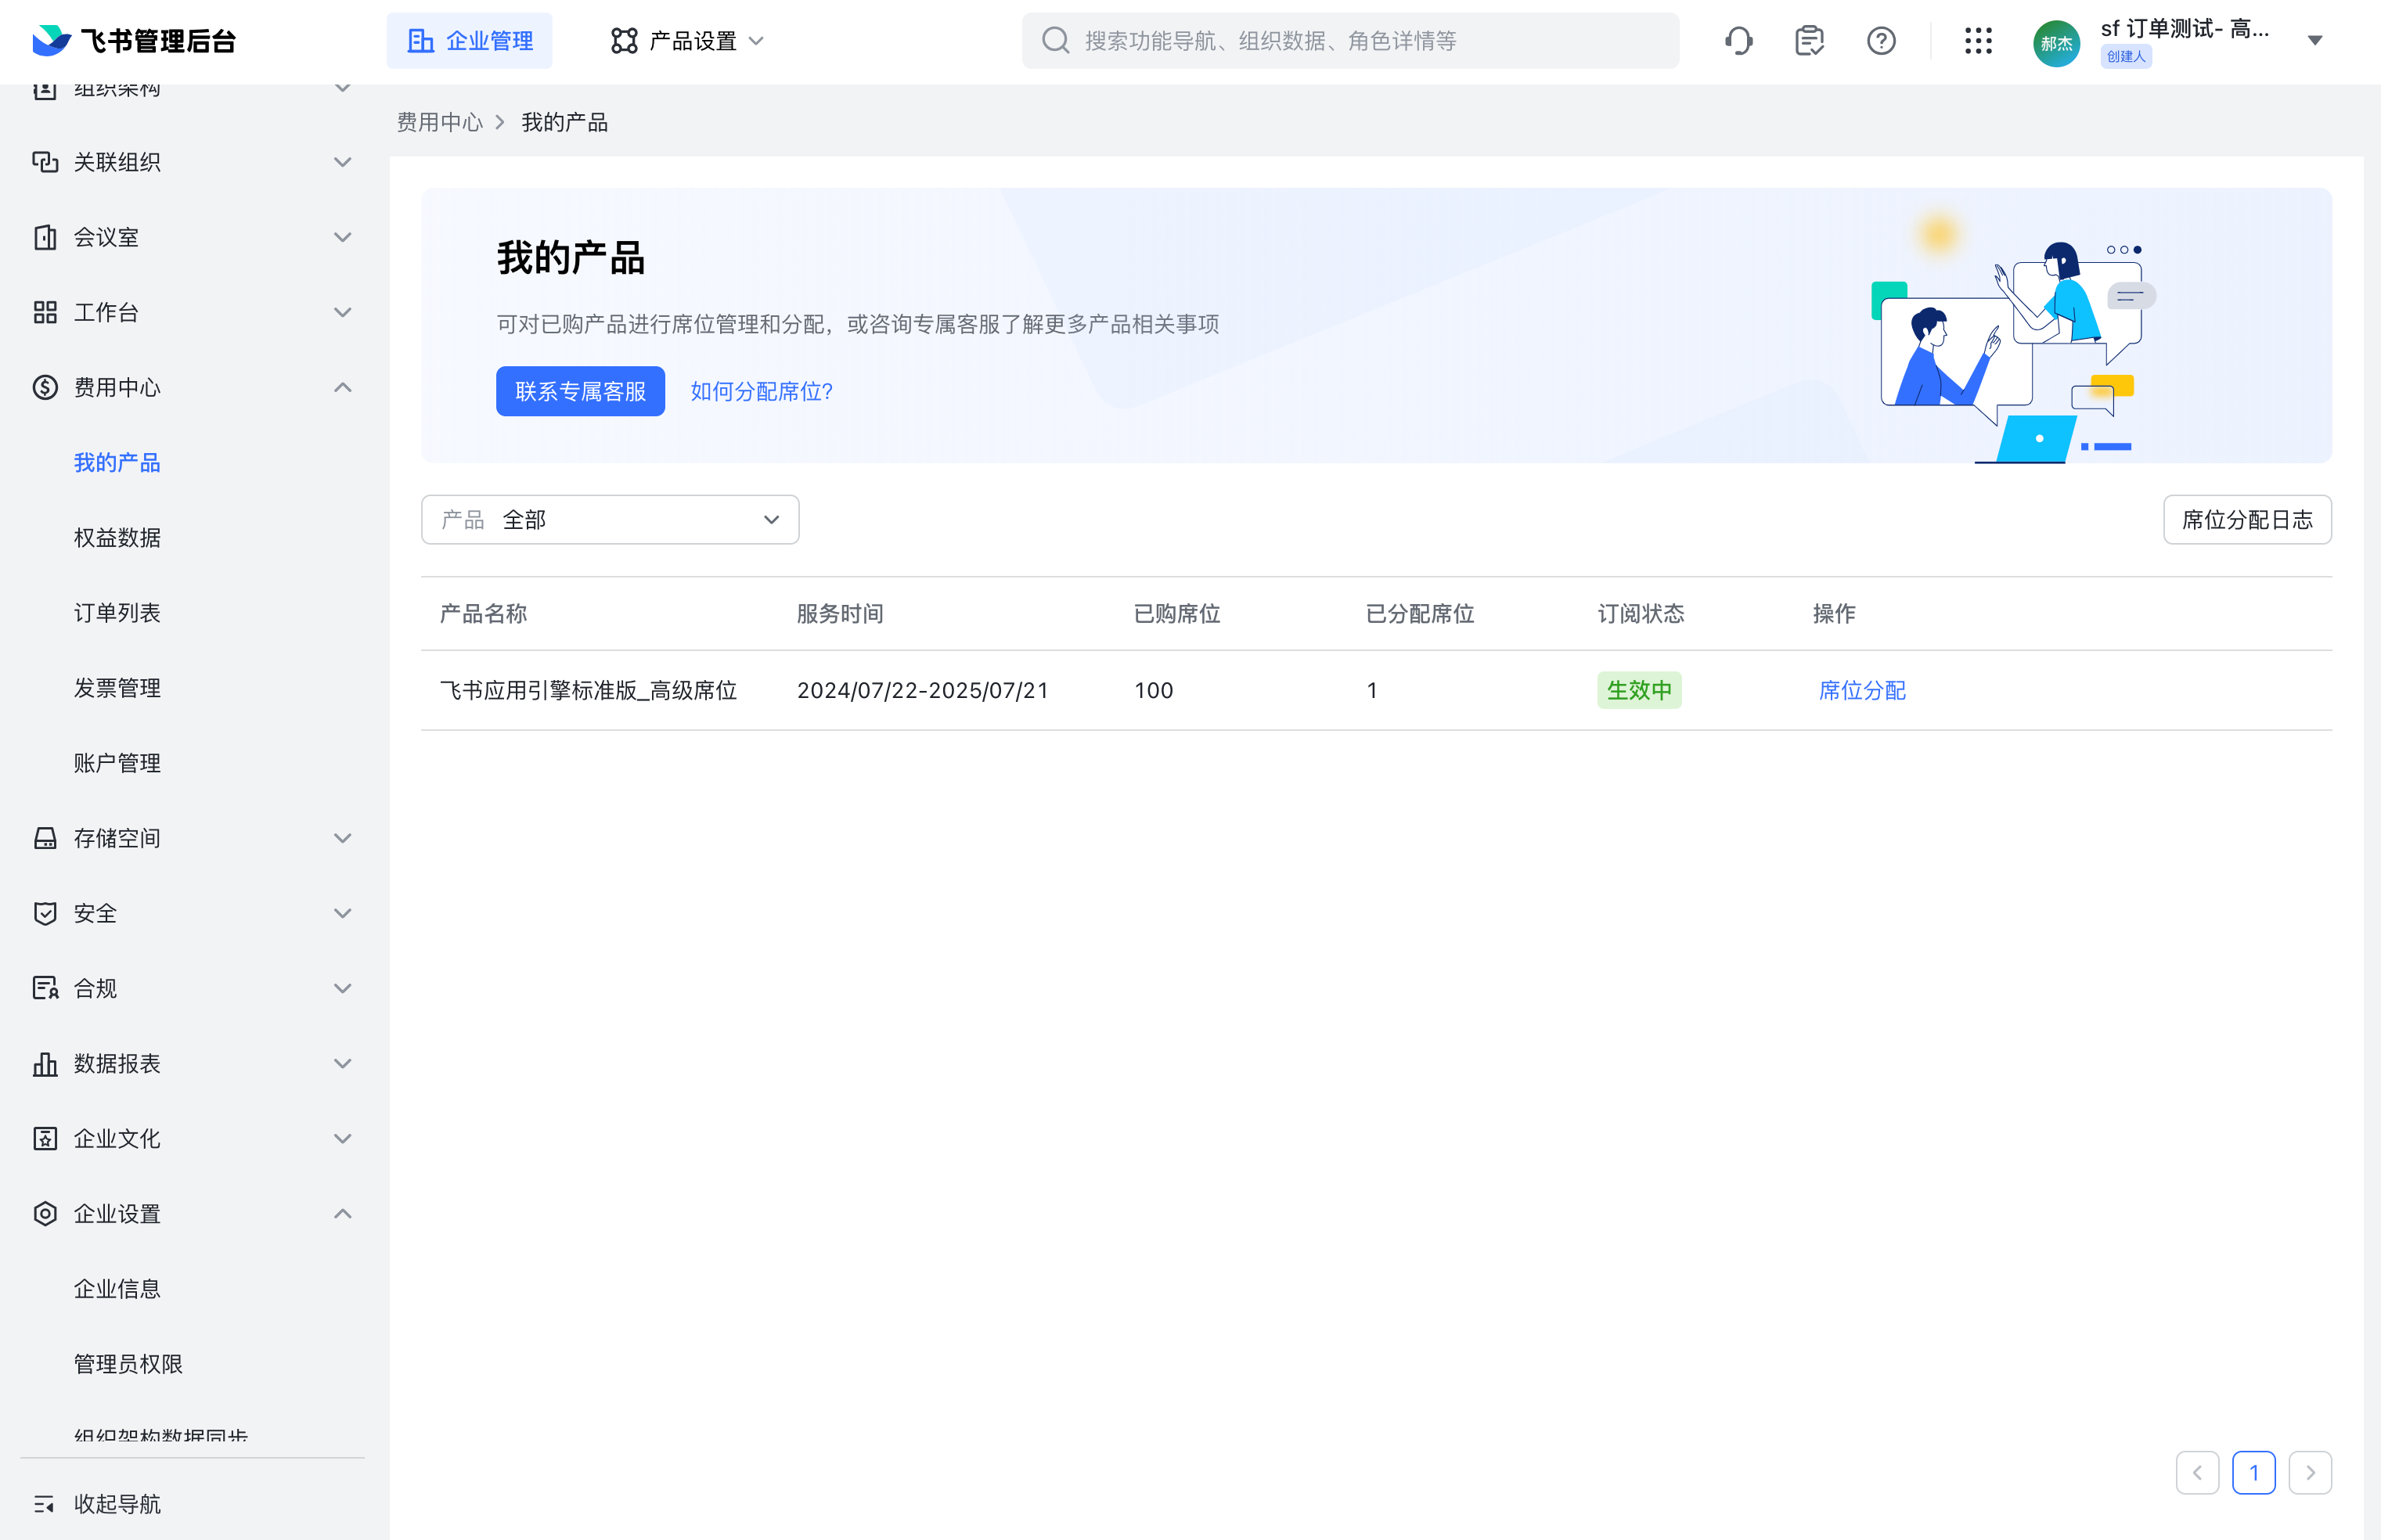Expand the 安全 section chevron
The image size is (2381, 1540).
coord(343,913)
